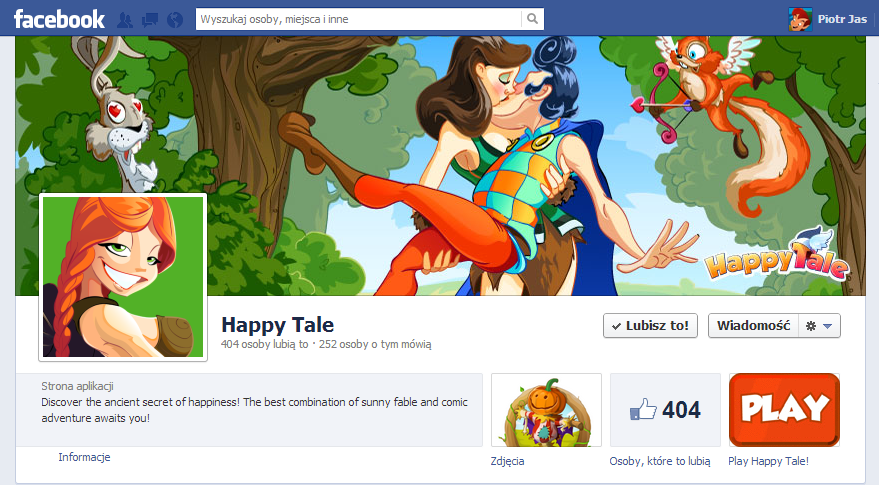
Task: Open messages icon in top bar
Action: tap(150, 19)
